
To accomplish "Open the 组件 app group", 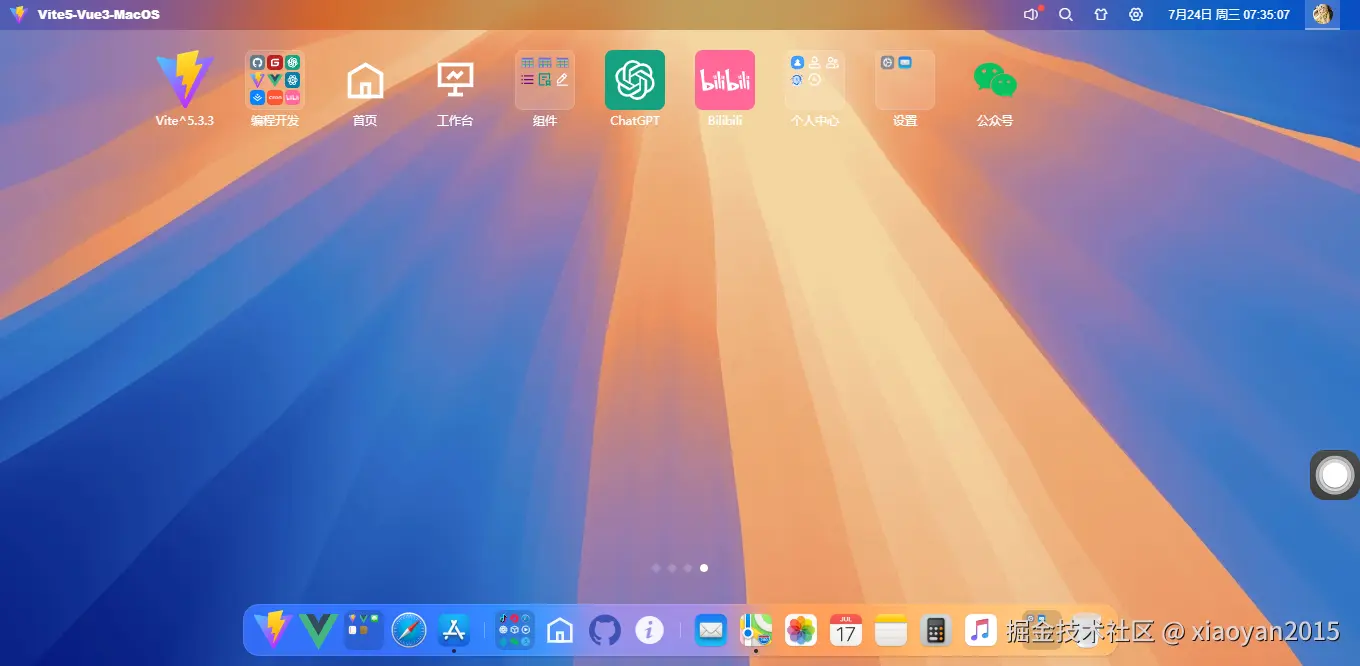I will click(x=544, y=80).
